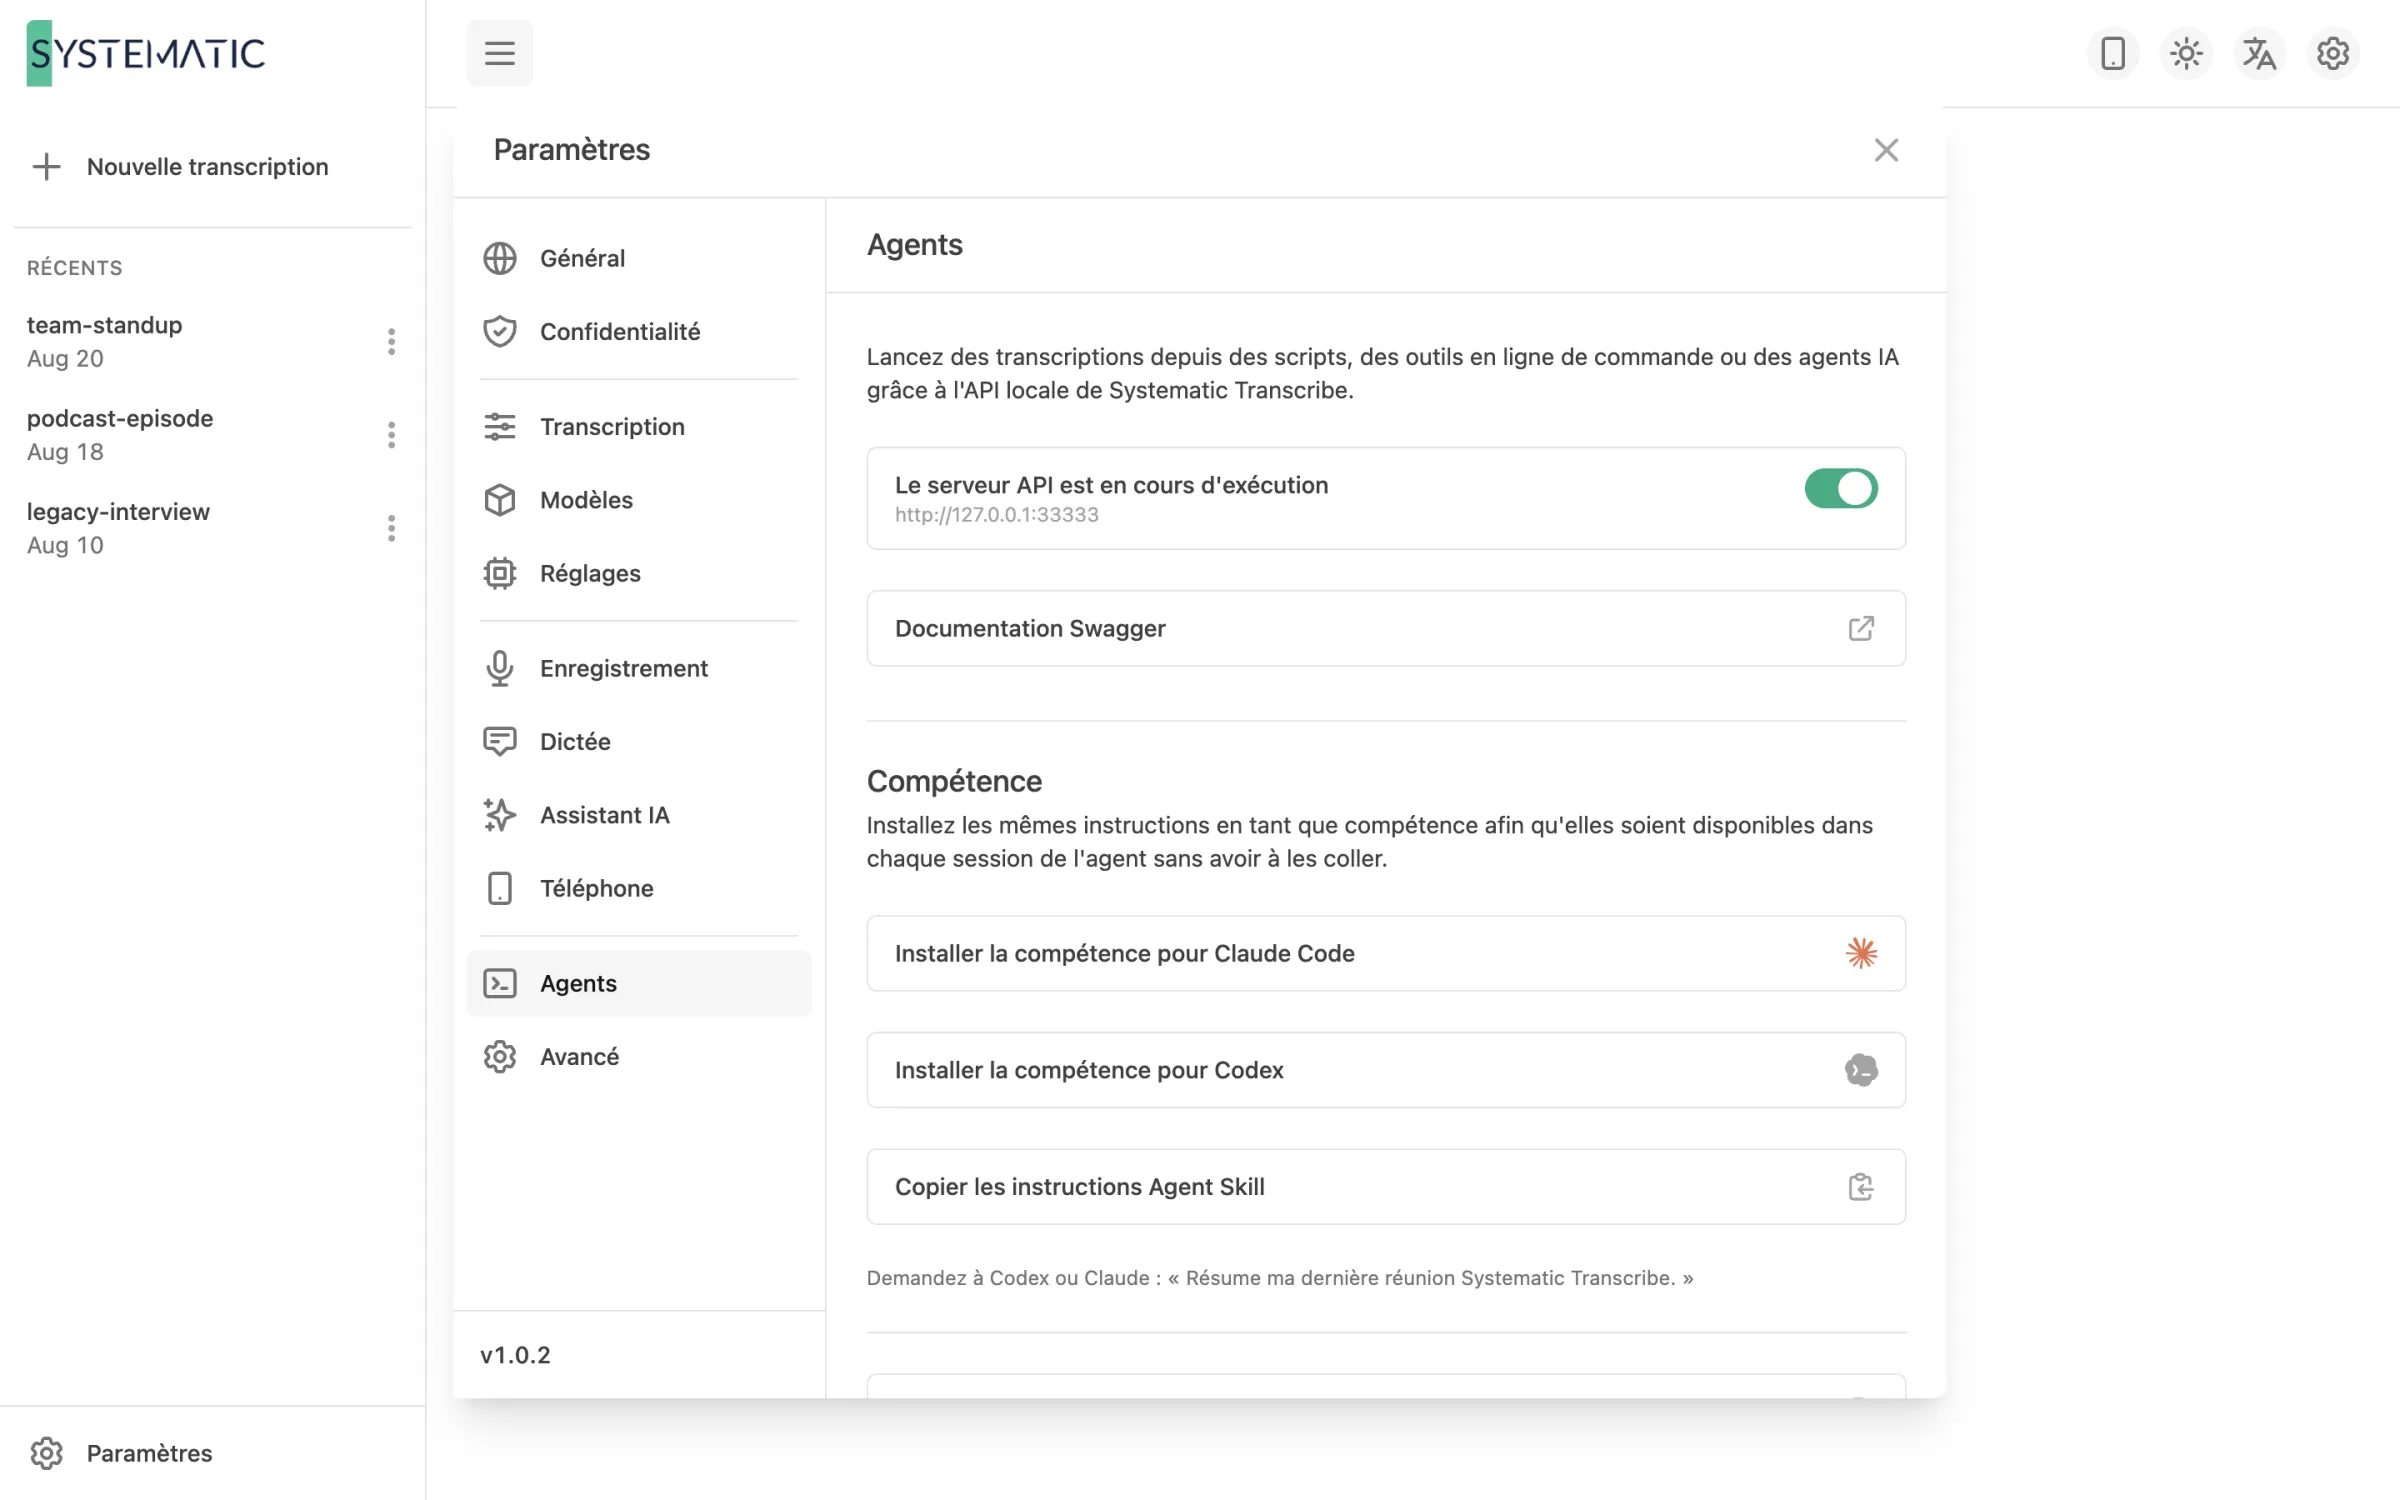The image size is (2400, 1500).
Task: Click the API server URL http://127.0.0.1:33333
Action: [996, 514]
